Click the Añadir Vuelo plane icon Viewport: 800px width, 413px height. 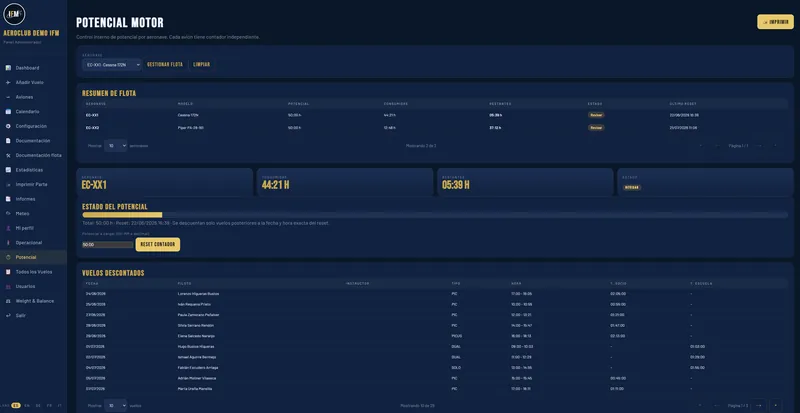[x=8, y=82]
